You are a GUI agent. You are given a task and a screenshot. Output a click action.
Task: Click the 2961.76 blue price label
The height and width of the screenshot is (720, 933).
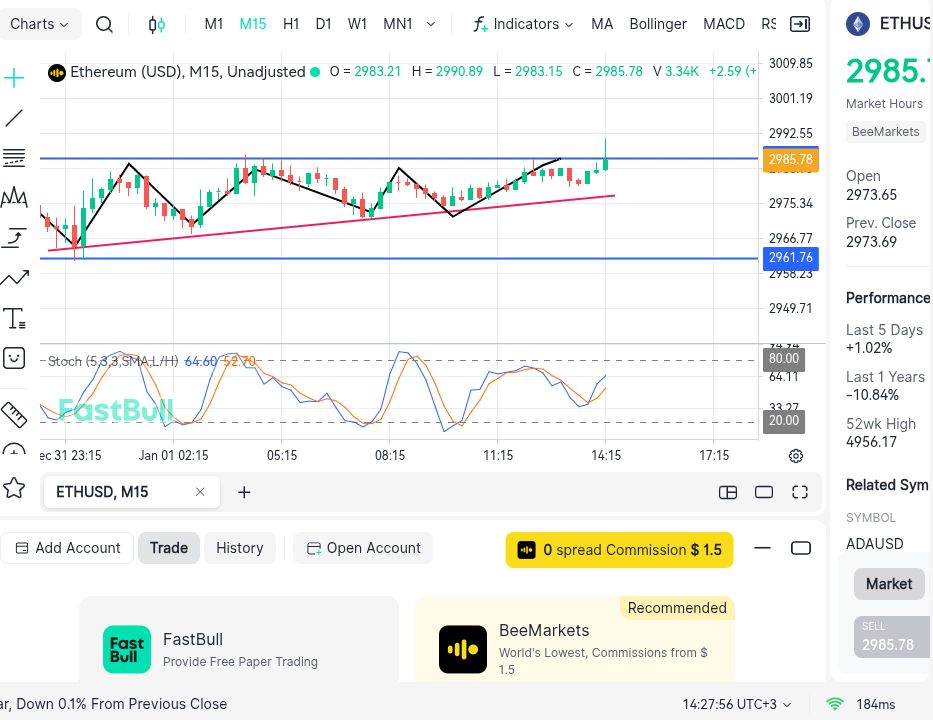(790, 258)
